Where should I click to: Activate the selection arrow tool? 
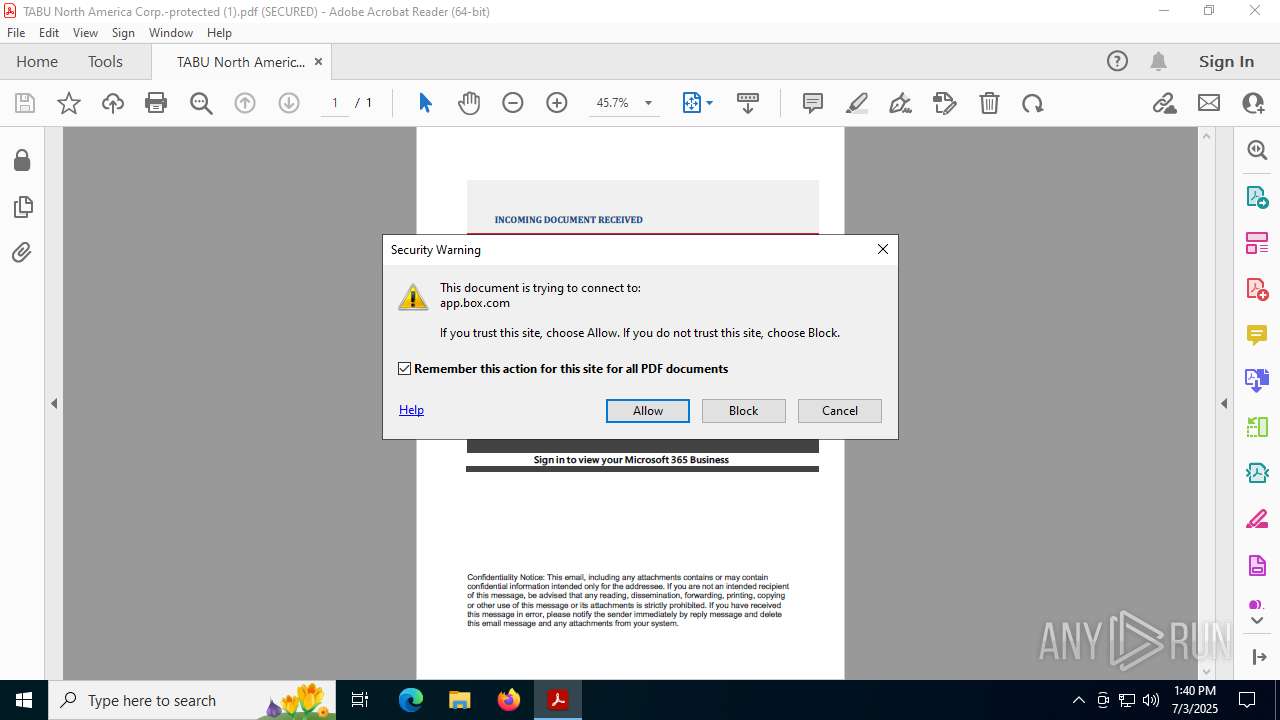425,103
